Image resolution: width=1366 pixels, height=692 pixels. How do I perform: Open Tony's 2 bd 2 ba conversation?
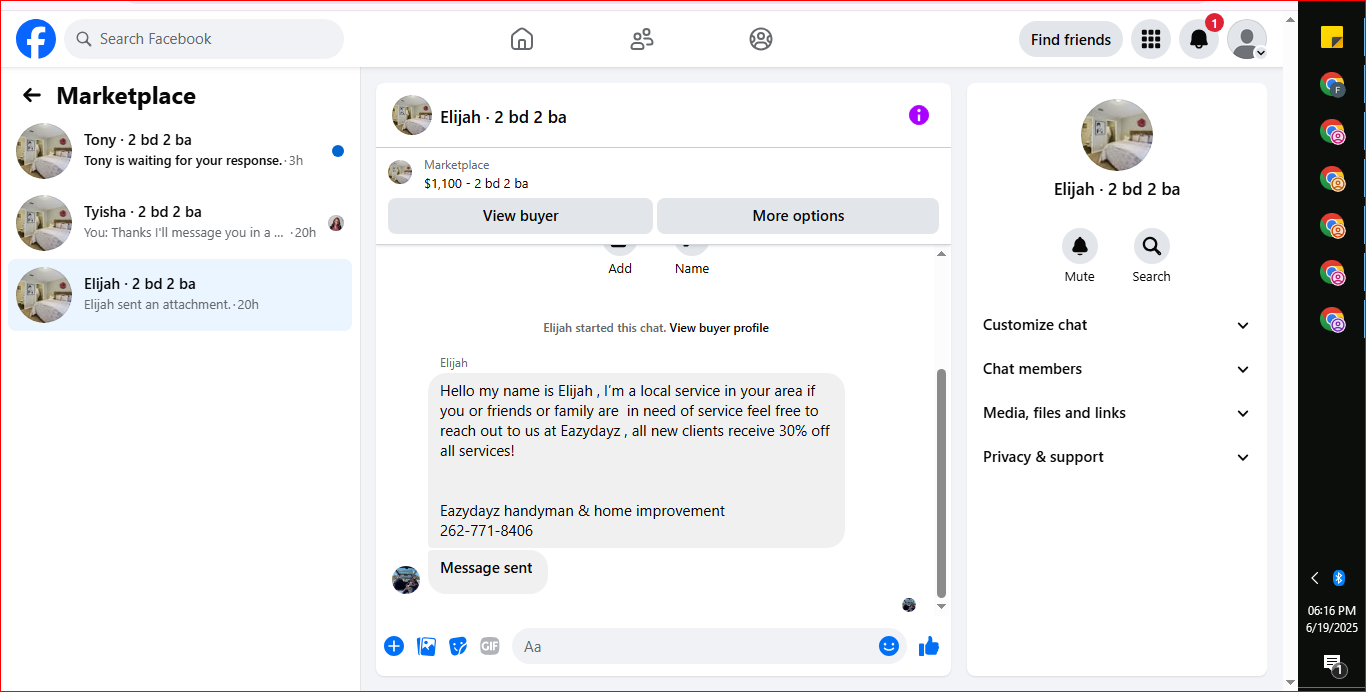[x=180, y=151]
